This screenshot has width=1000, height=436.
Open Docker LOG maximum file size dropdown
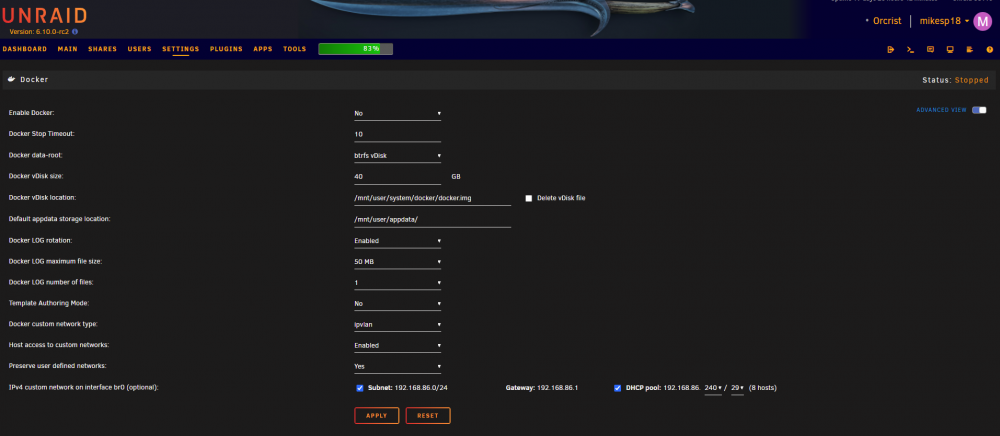tap(397, 261)
